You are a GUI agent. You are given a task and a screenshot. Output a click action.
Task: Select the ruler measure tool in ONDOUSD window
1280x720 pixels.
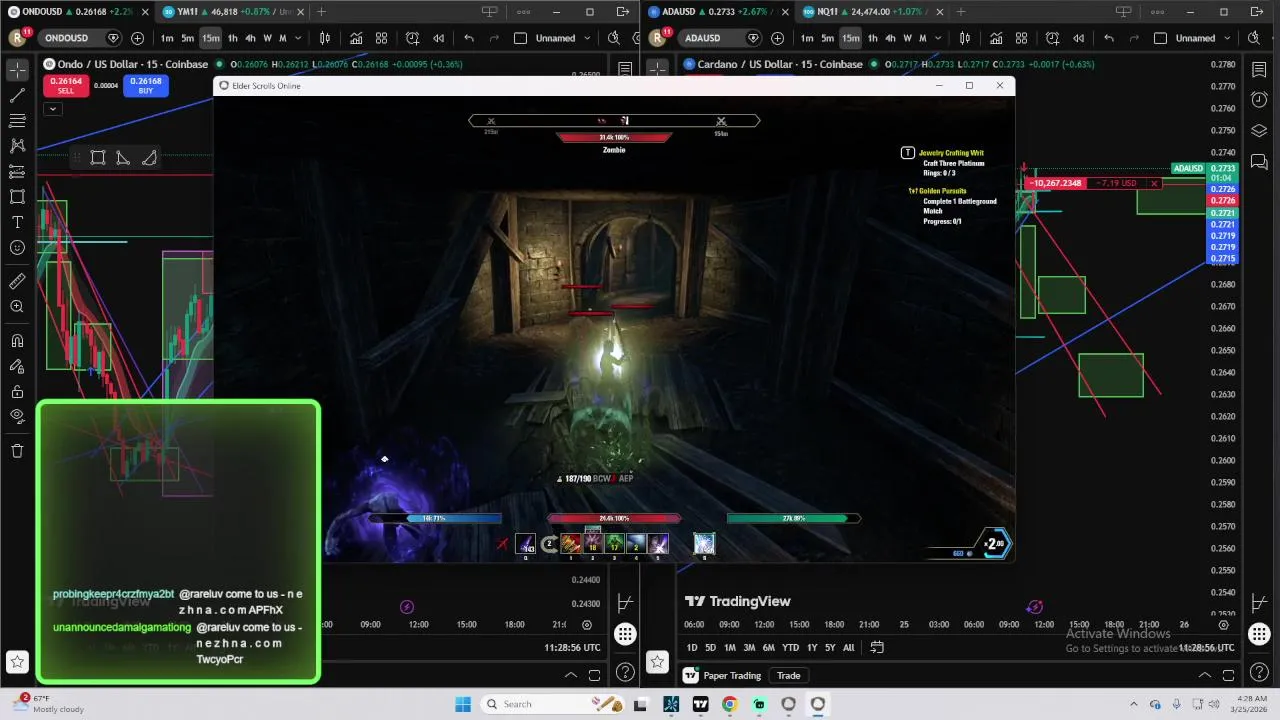tap(17, 281)
